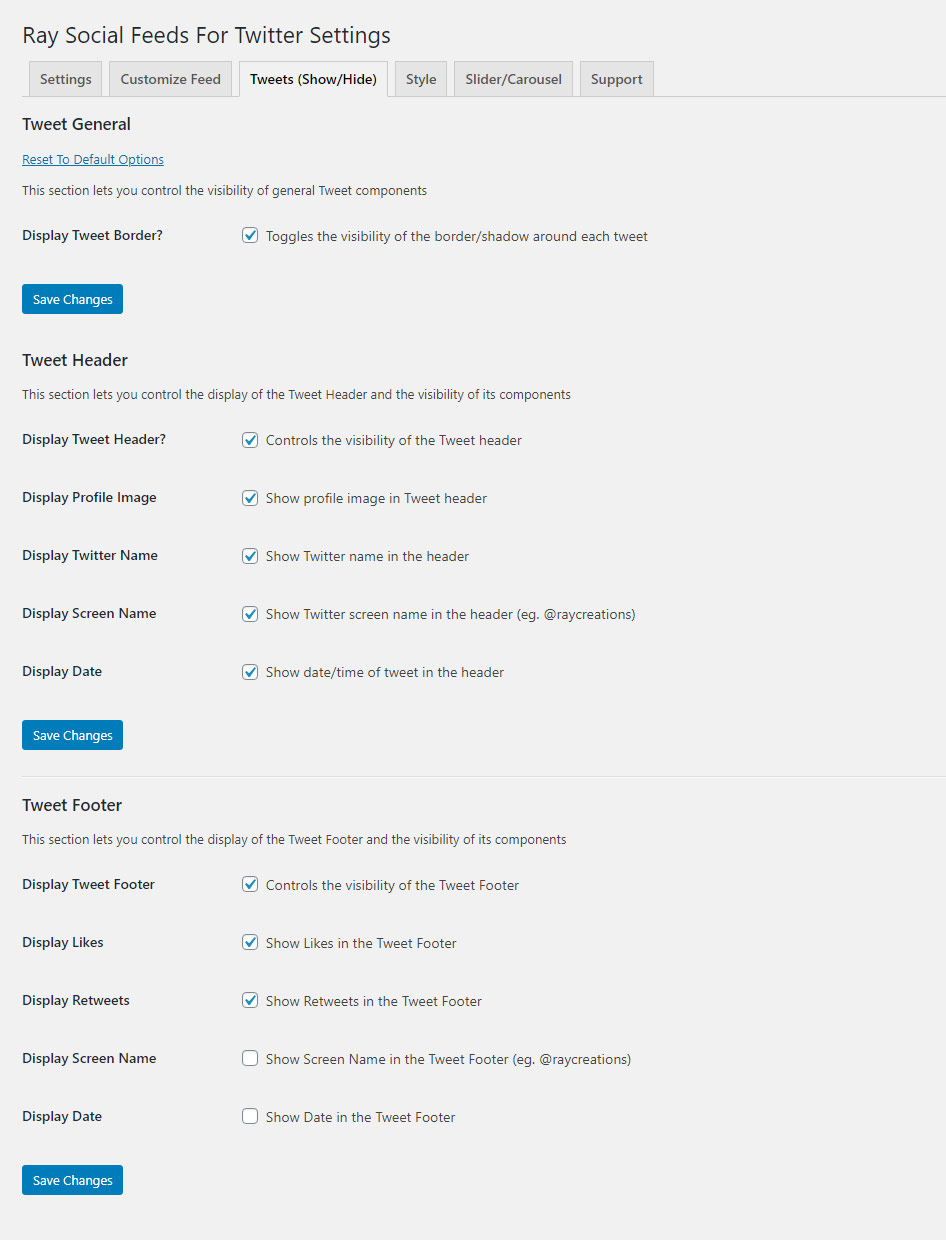Image resolution: width=946 pixels, height=1240 pixels.
Task: Toggle the Display Tweet Header checkbox
Action: tap(250, 439)
